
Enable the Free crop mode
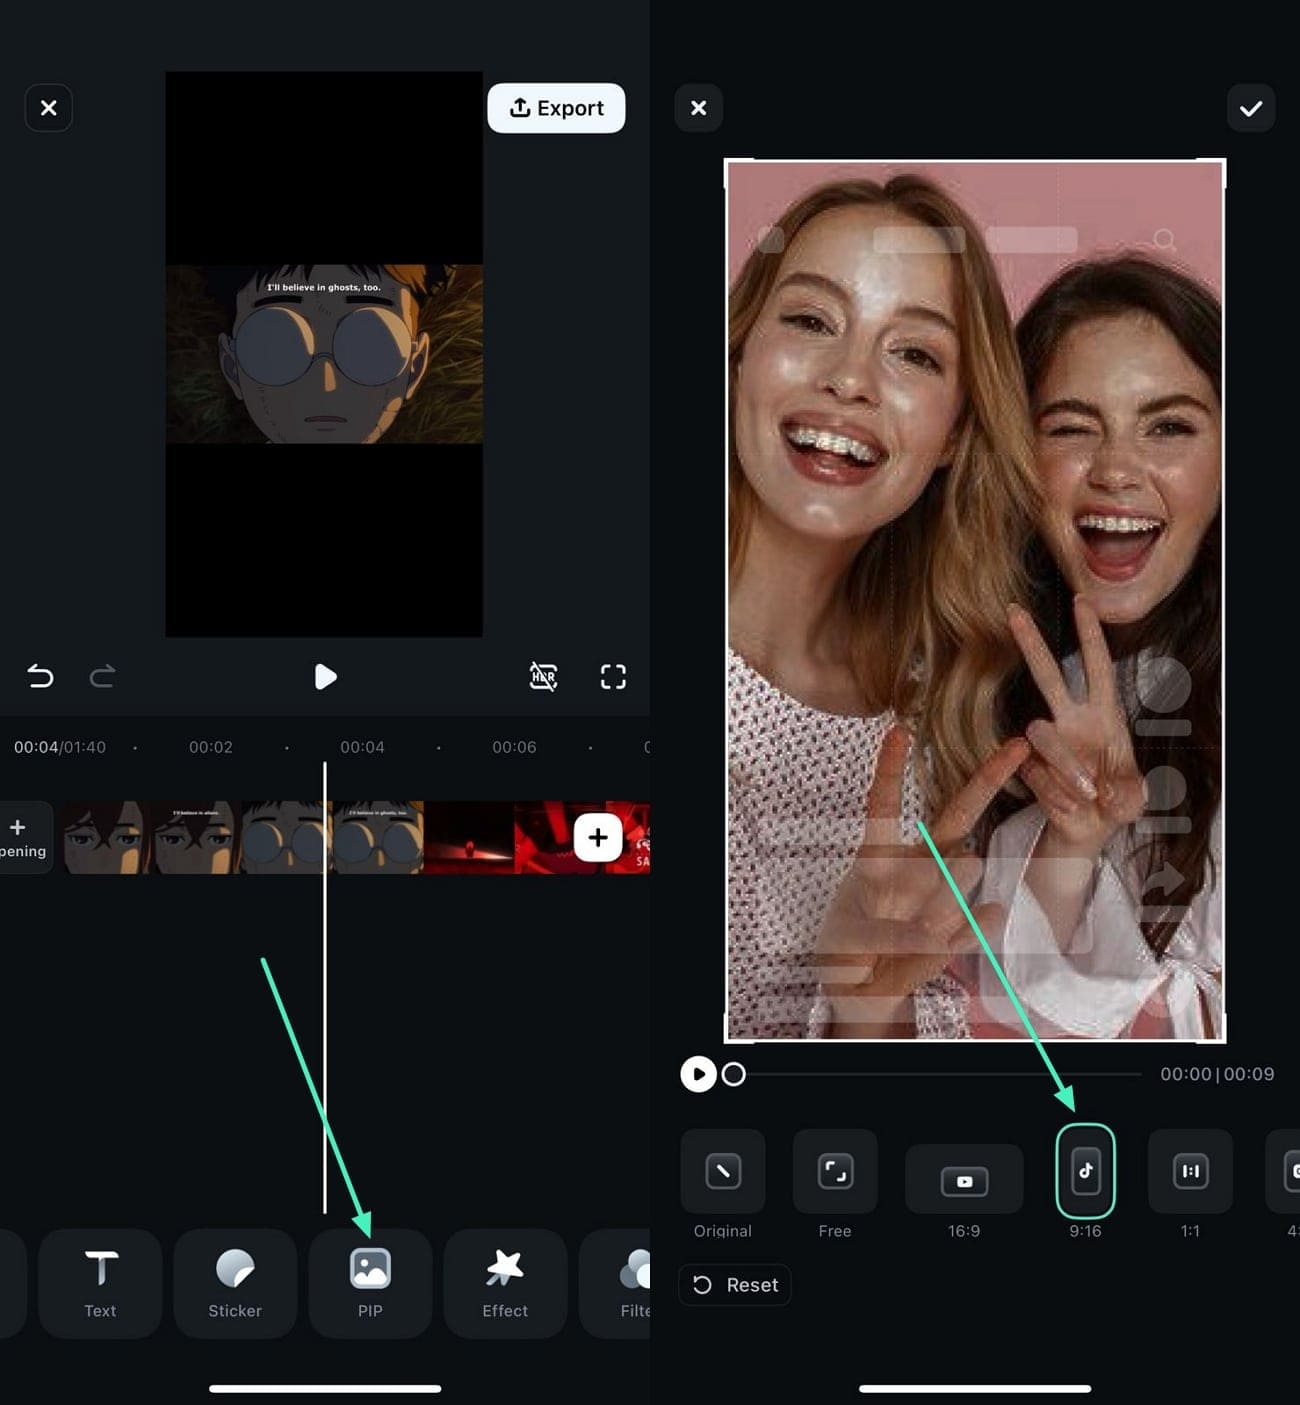(835, 1172)
